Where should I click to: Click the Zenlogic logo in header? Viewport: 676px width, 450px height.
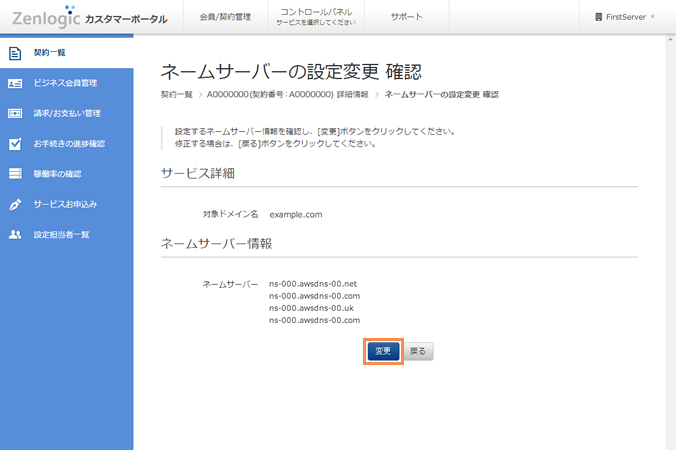46,17
